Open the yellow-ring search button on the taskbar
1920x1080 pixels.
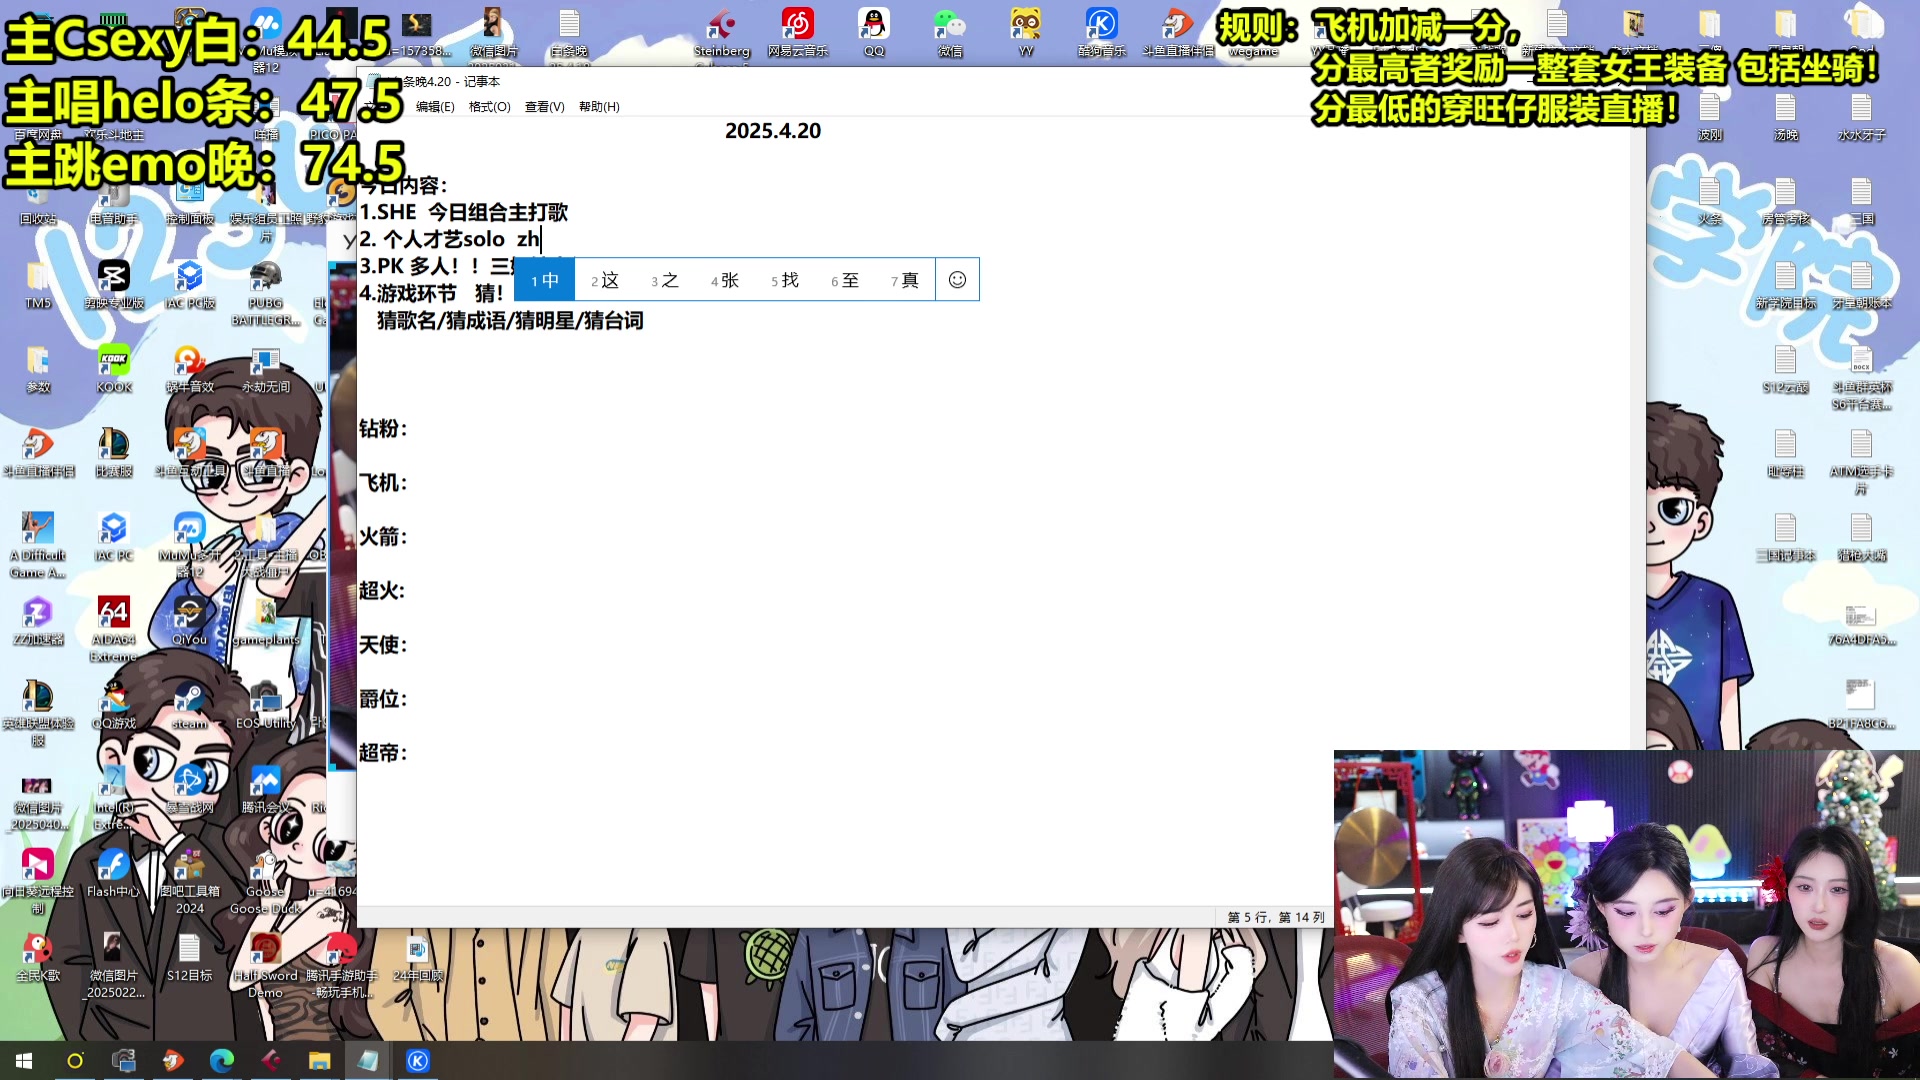[75, 1060]
